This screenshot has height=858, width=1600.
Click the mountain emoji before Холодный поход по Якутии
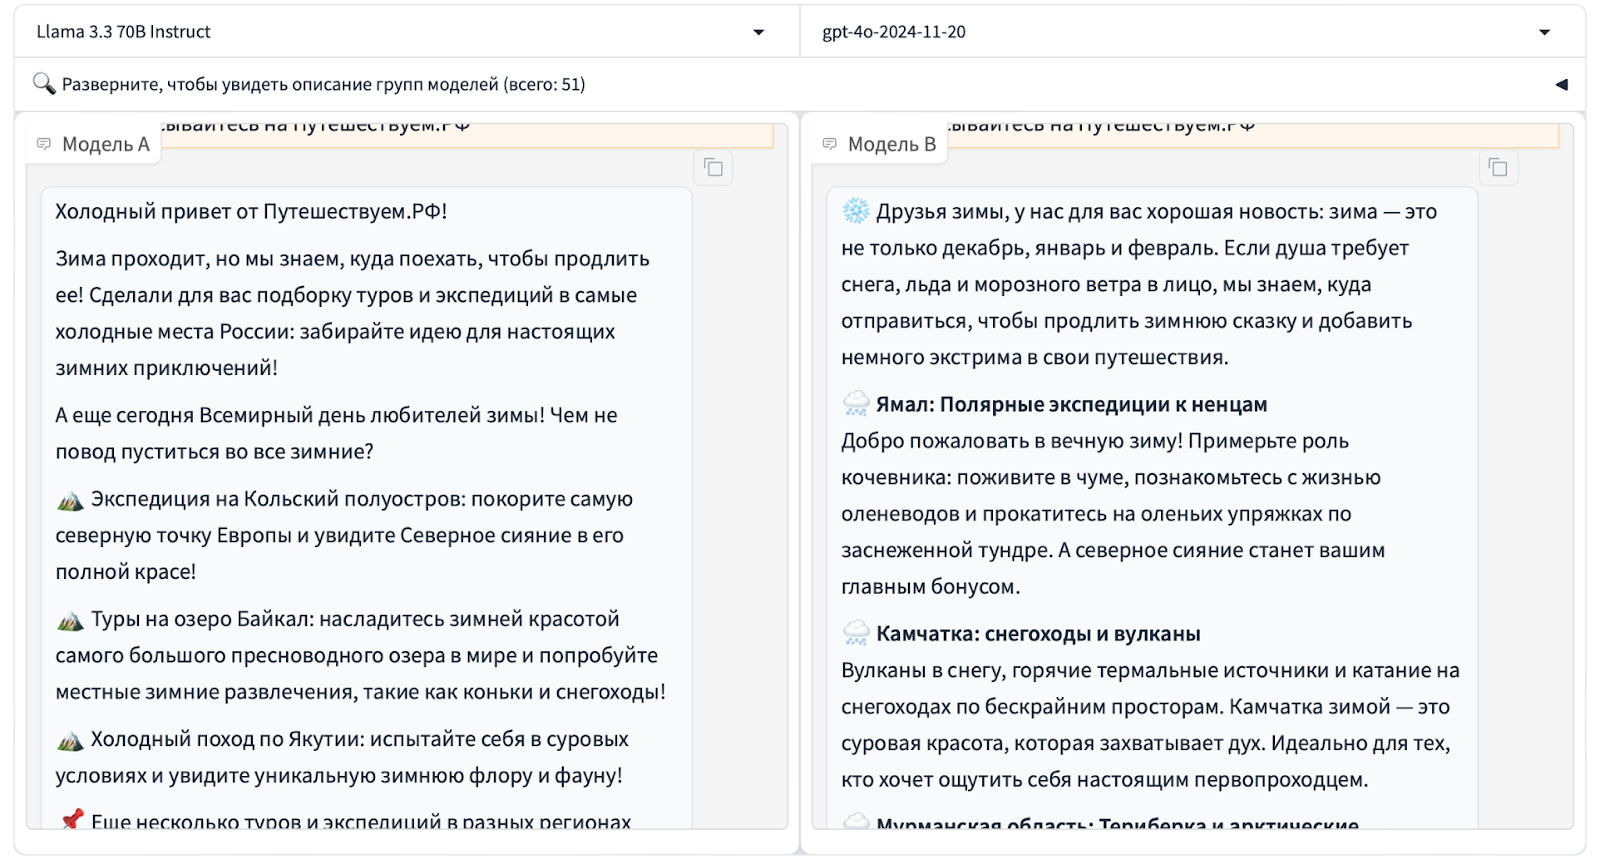coord(70,740)
